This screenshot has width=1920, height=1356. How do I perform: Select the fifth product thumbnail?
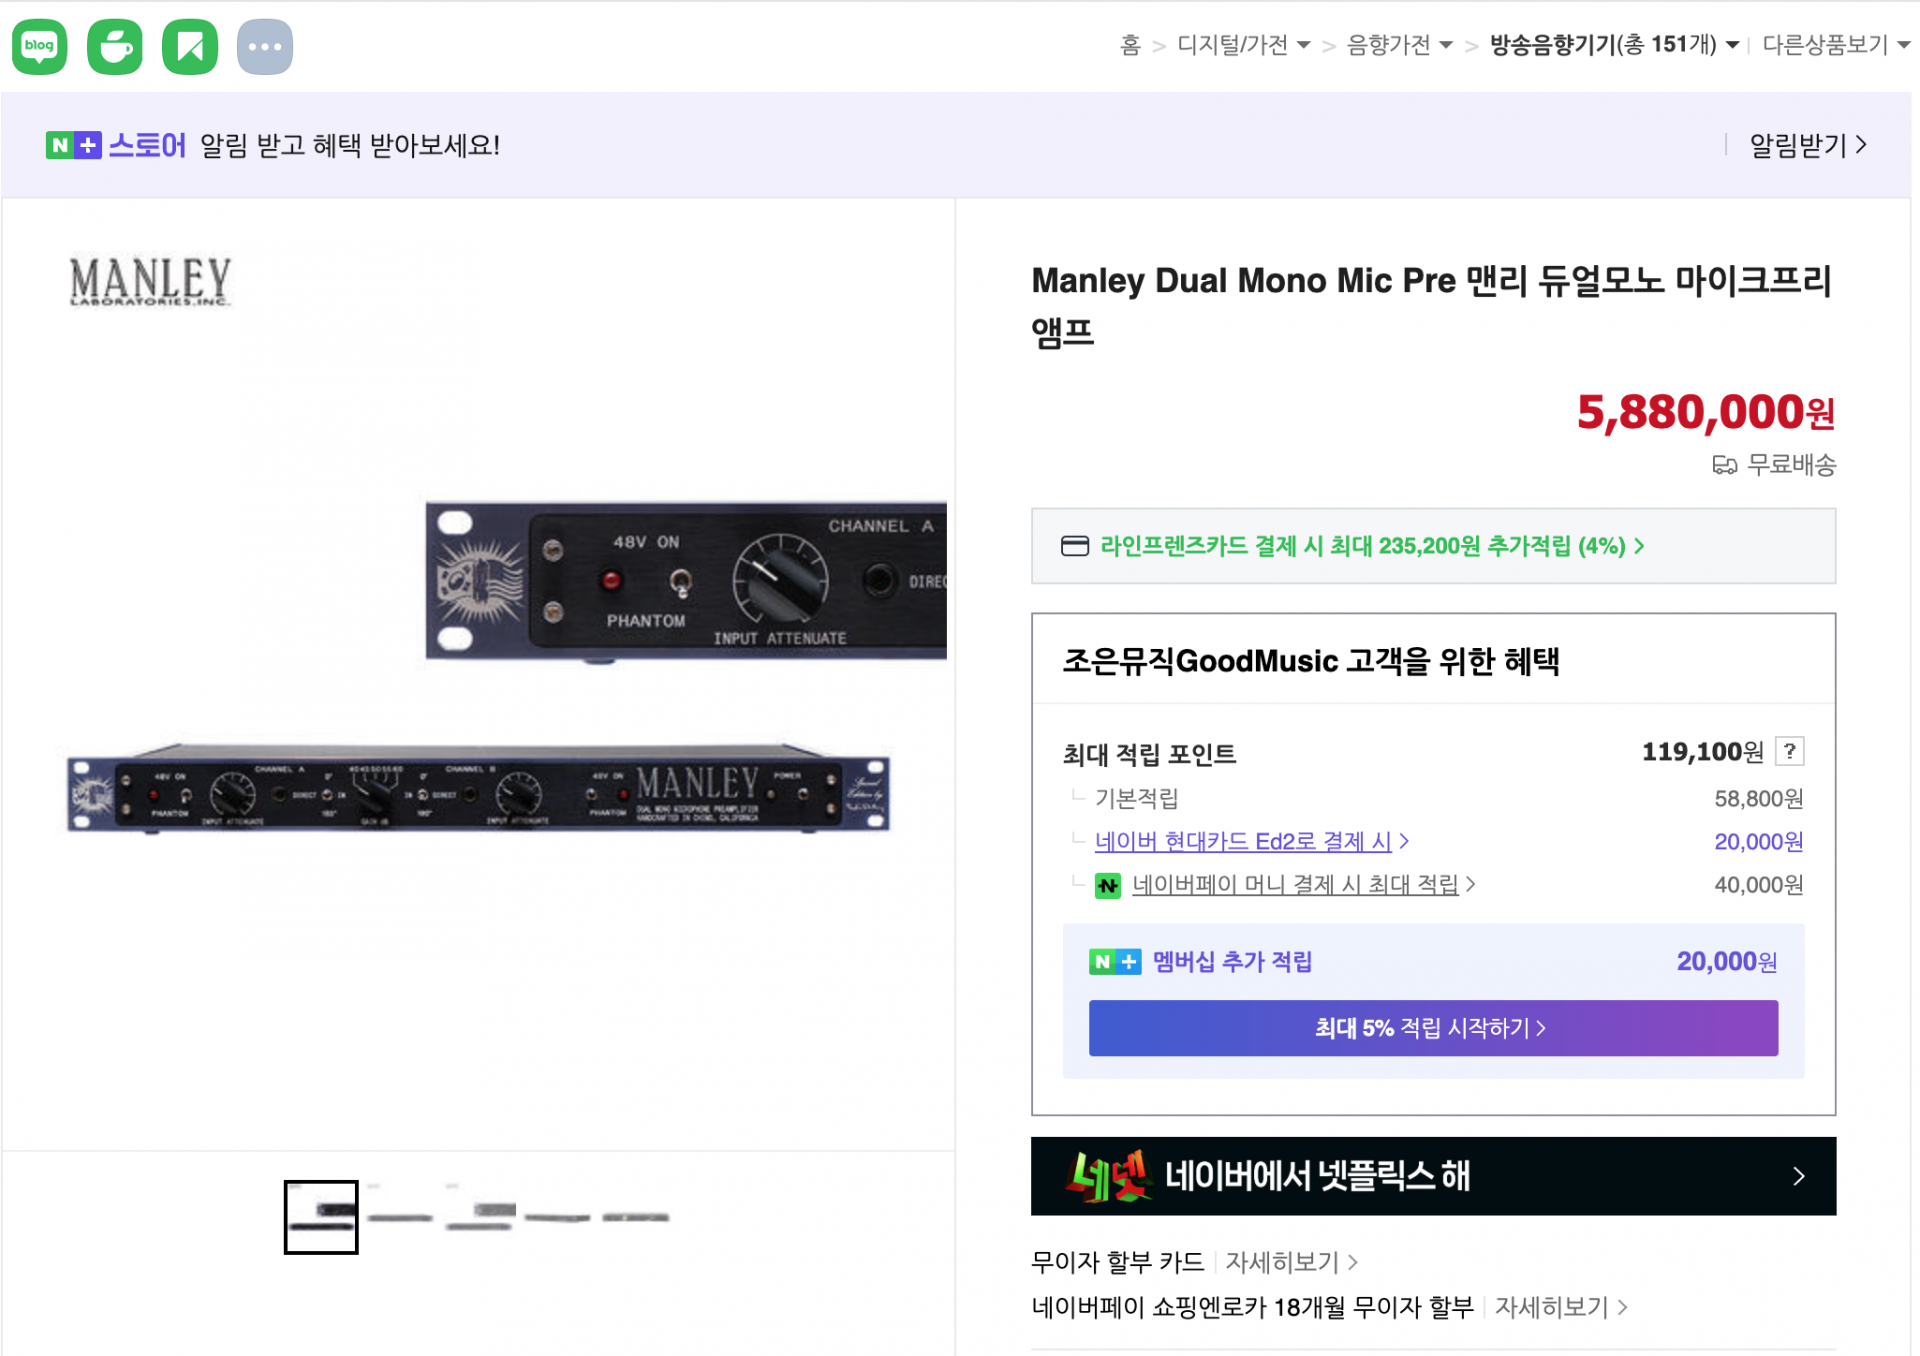click(636, 1217)
